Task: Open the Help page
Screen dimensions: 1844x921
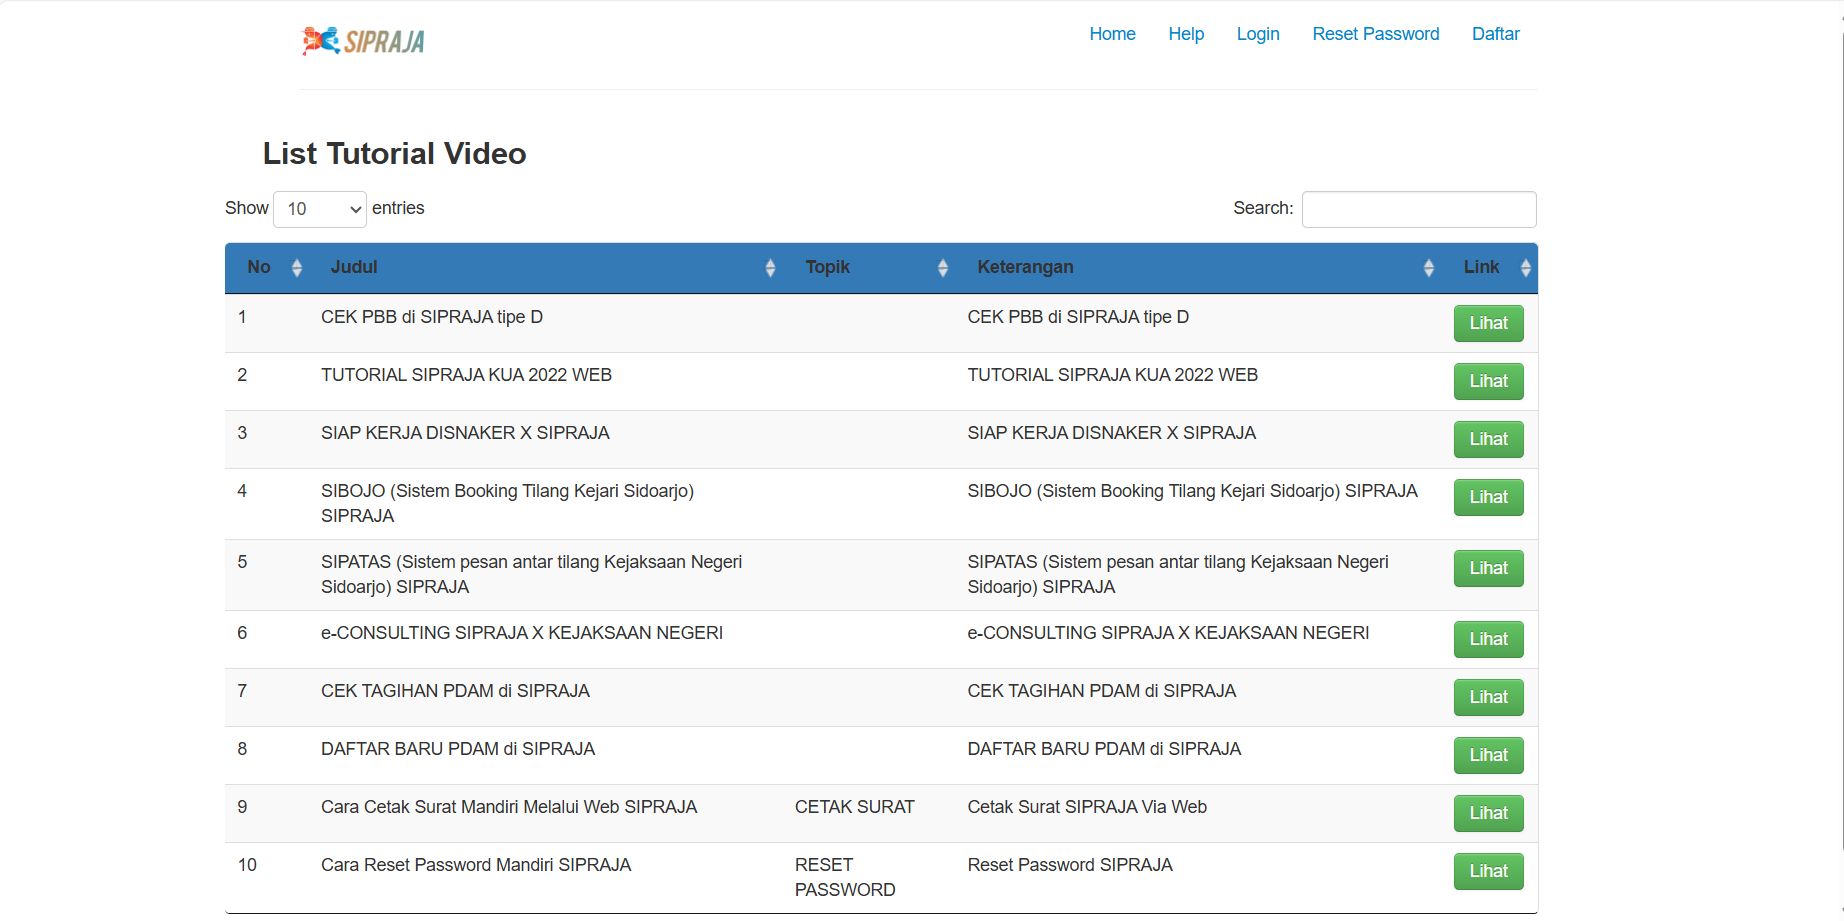Action: [x=1186, y=34]
